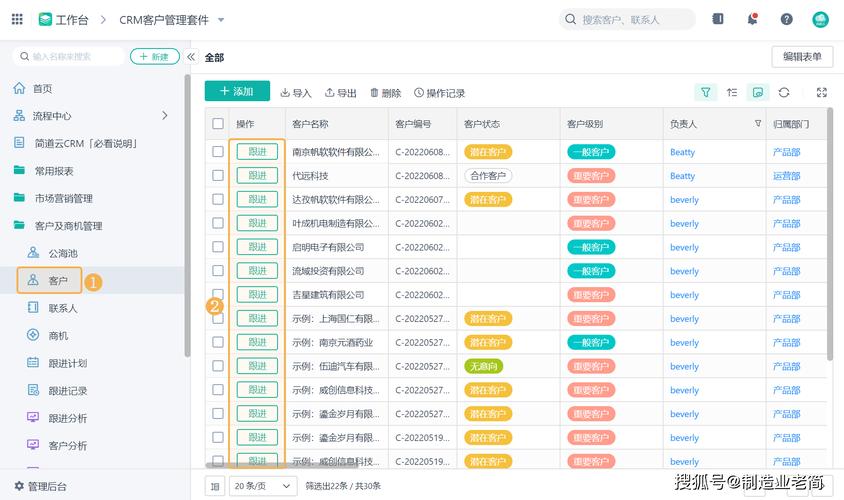
Task: Open 管理后台 admin settings
Action: tap(40, 487)
